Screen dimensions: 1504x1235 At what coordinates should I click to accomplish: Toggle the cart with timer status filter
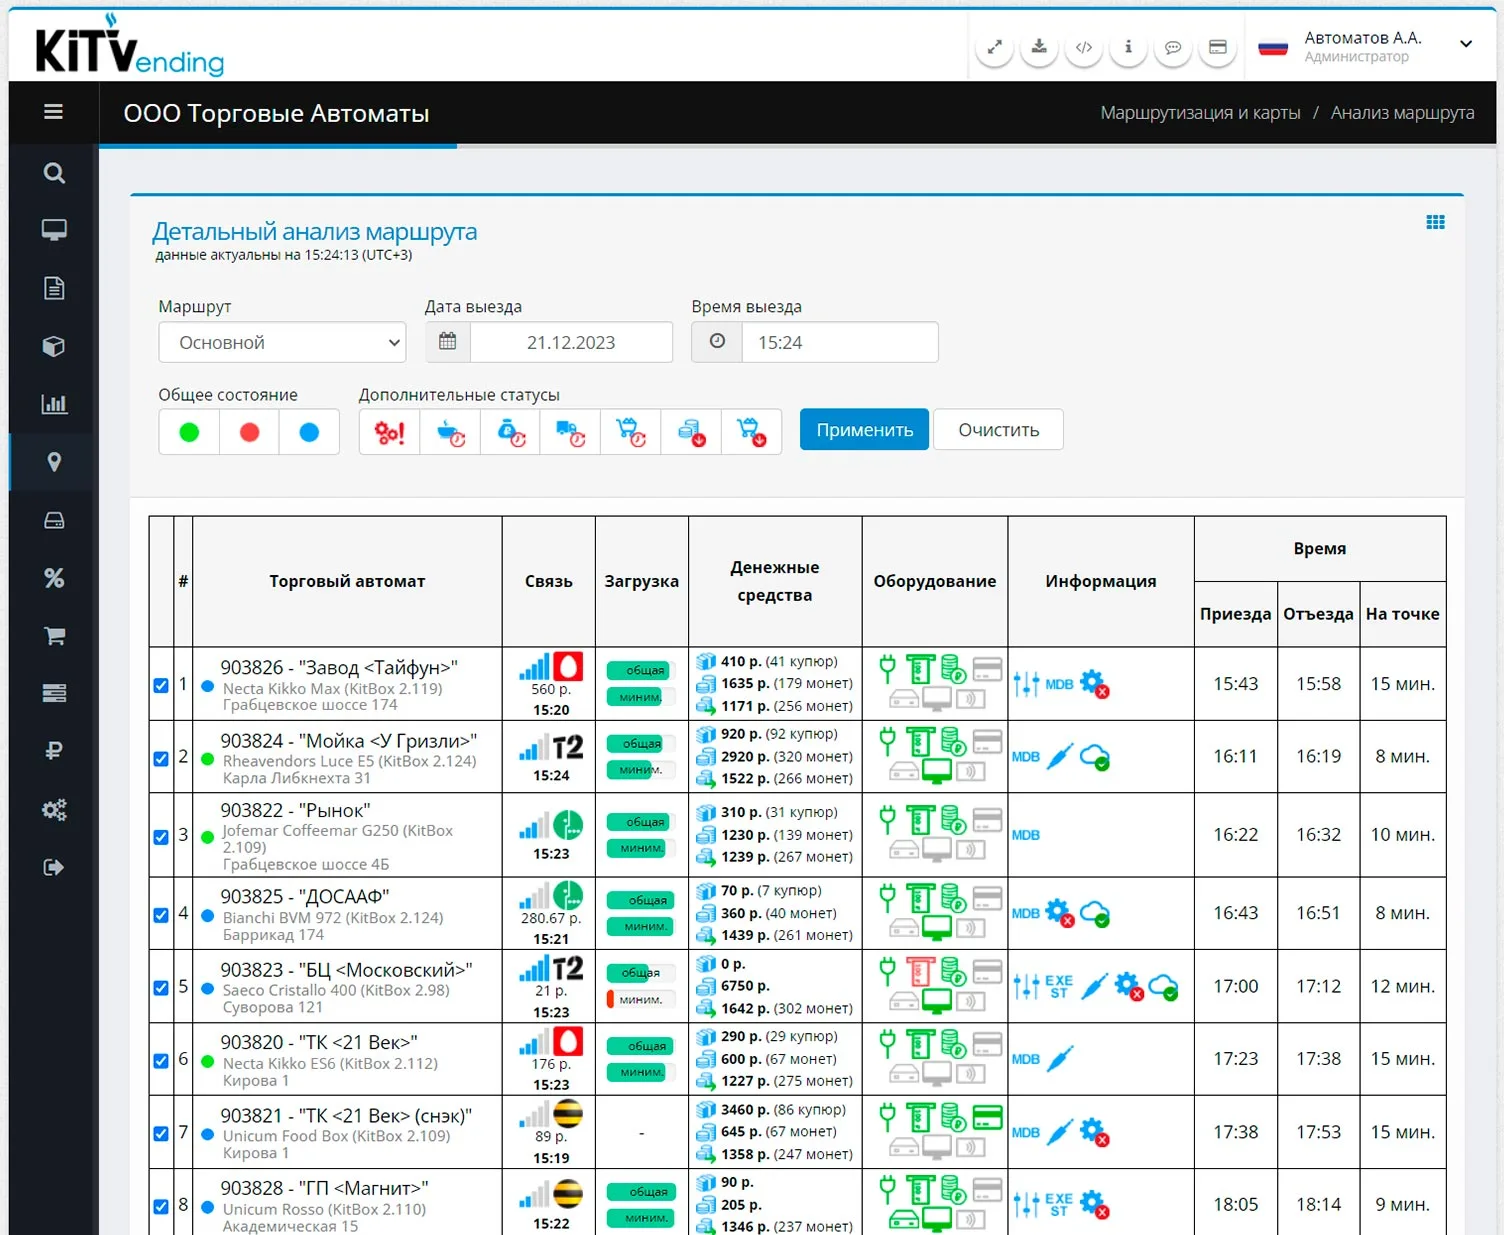[x=630, y=432]
